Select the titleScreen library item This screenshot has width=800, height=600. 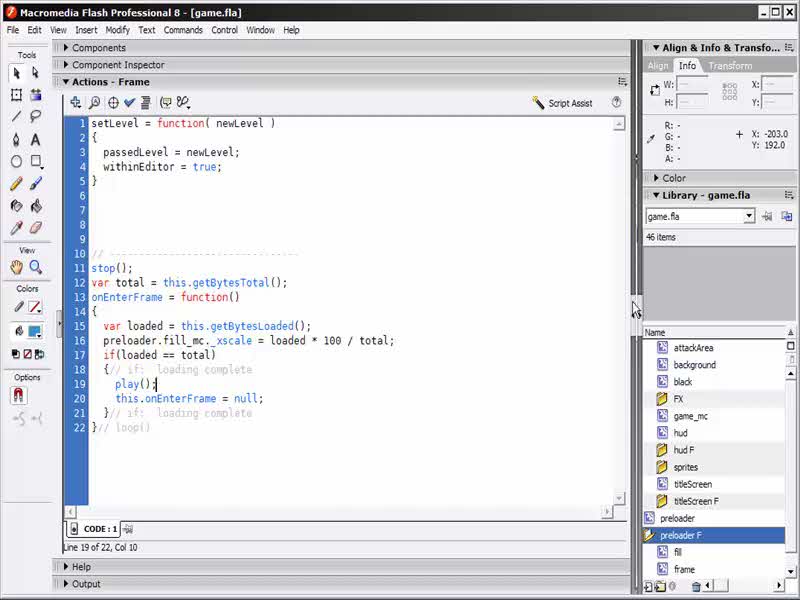pos(692,484)
